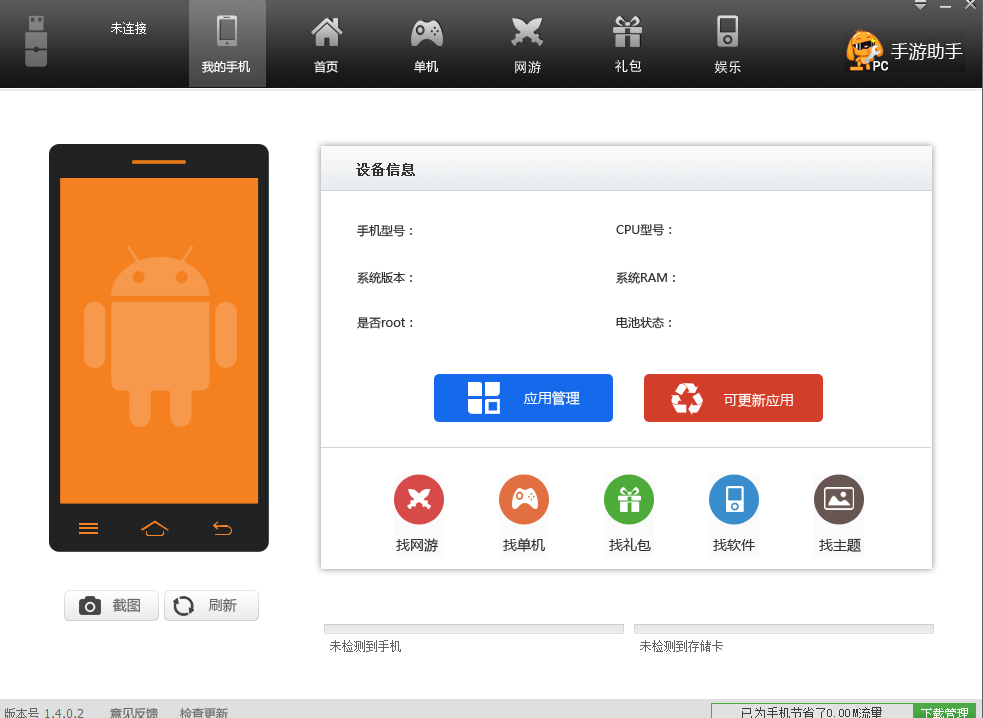Click the orange Android phone screen preview
The width and height of the screenshot is (983, 718).
tap(159, 341)
